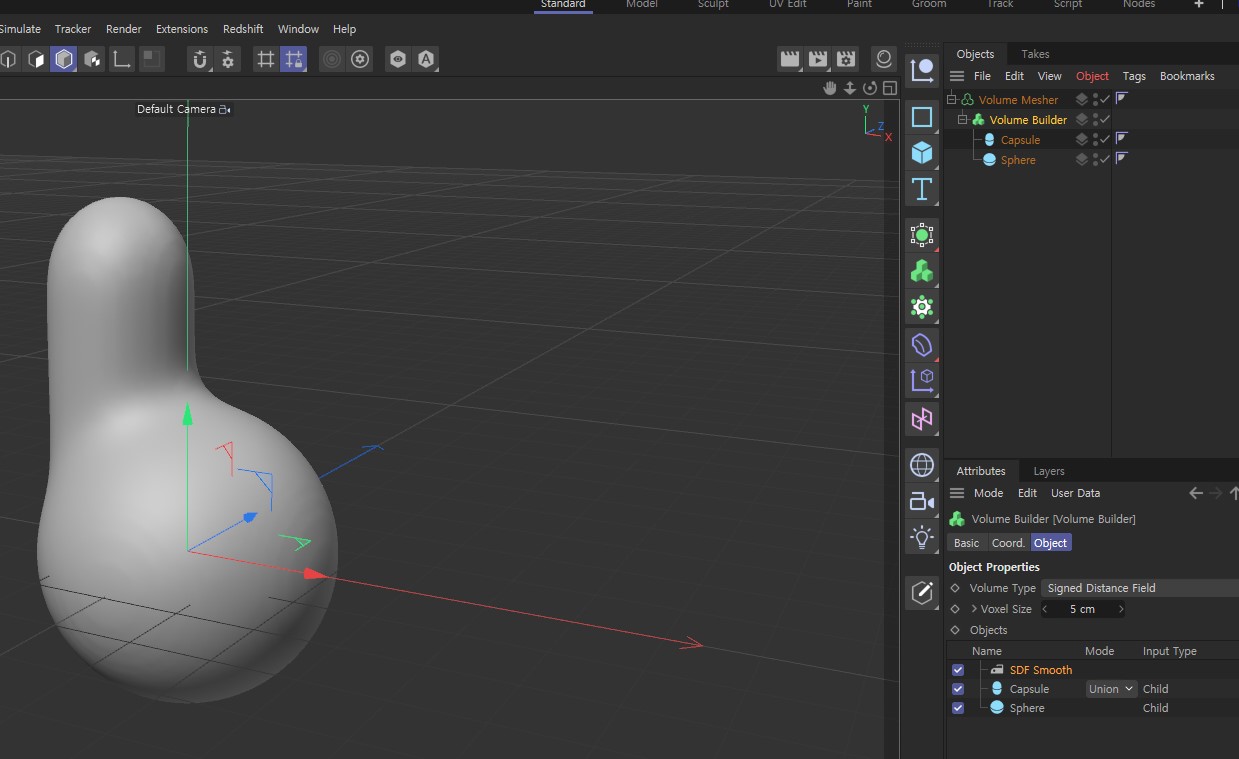This screenshot has height=759, width=1239.
Task: Click the Null object square icon in side palette
Action: coord(922,117)
